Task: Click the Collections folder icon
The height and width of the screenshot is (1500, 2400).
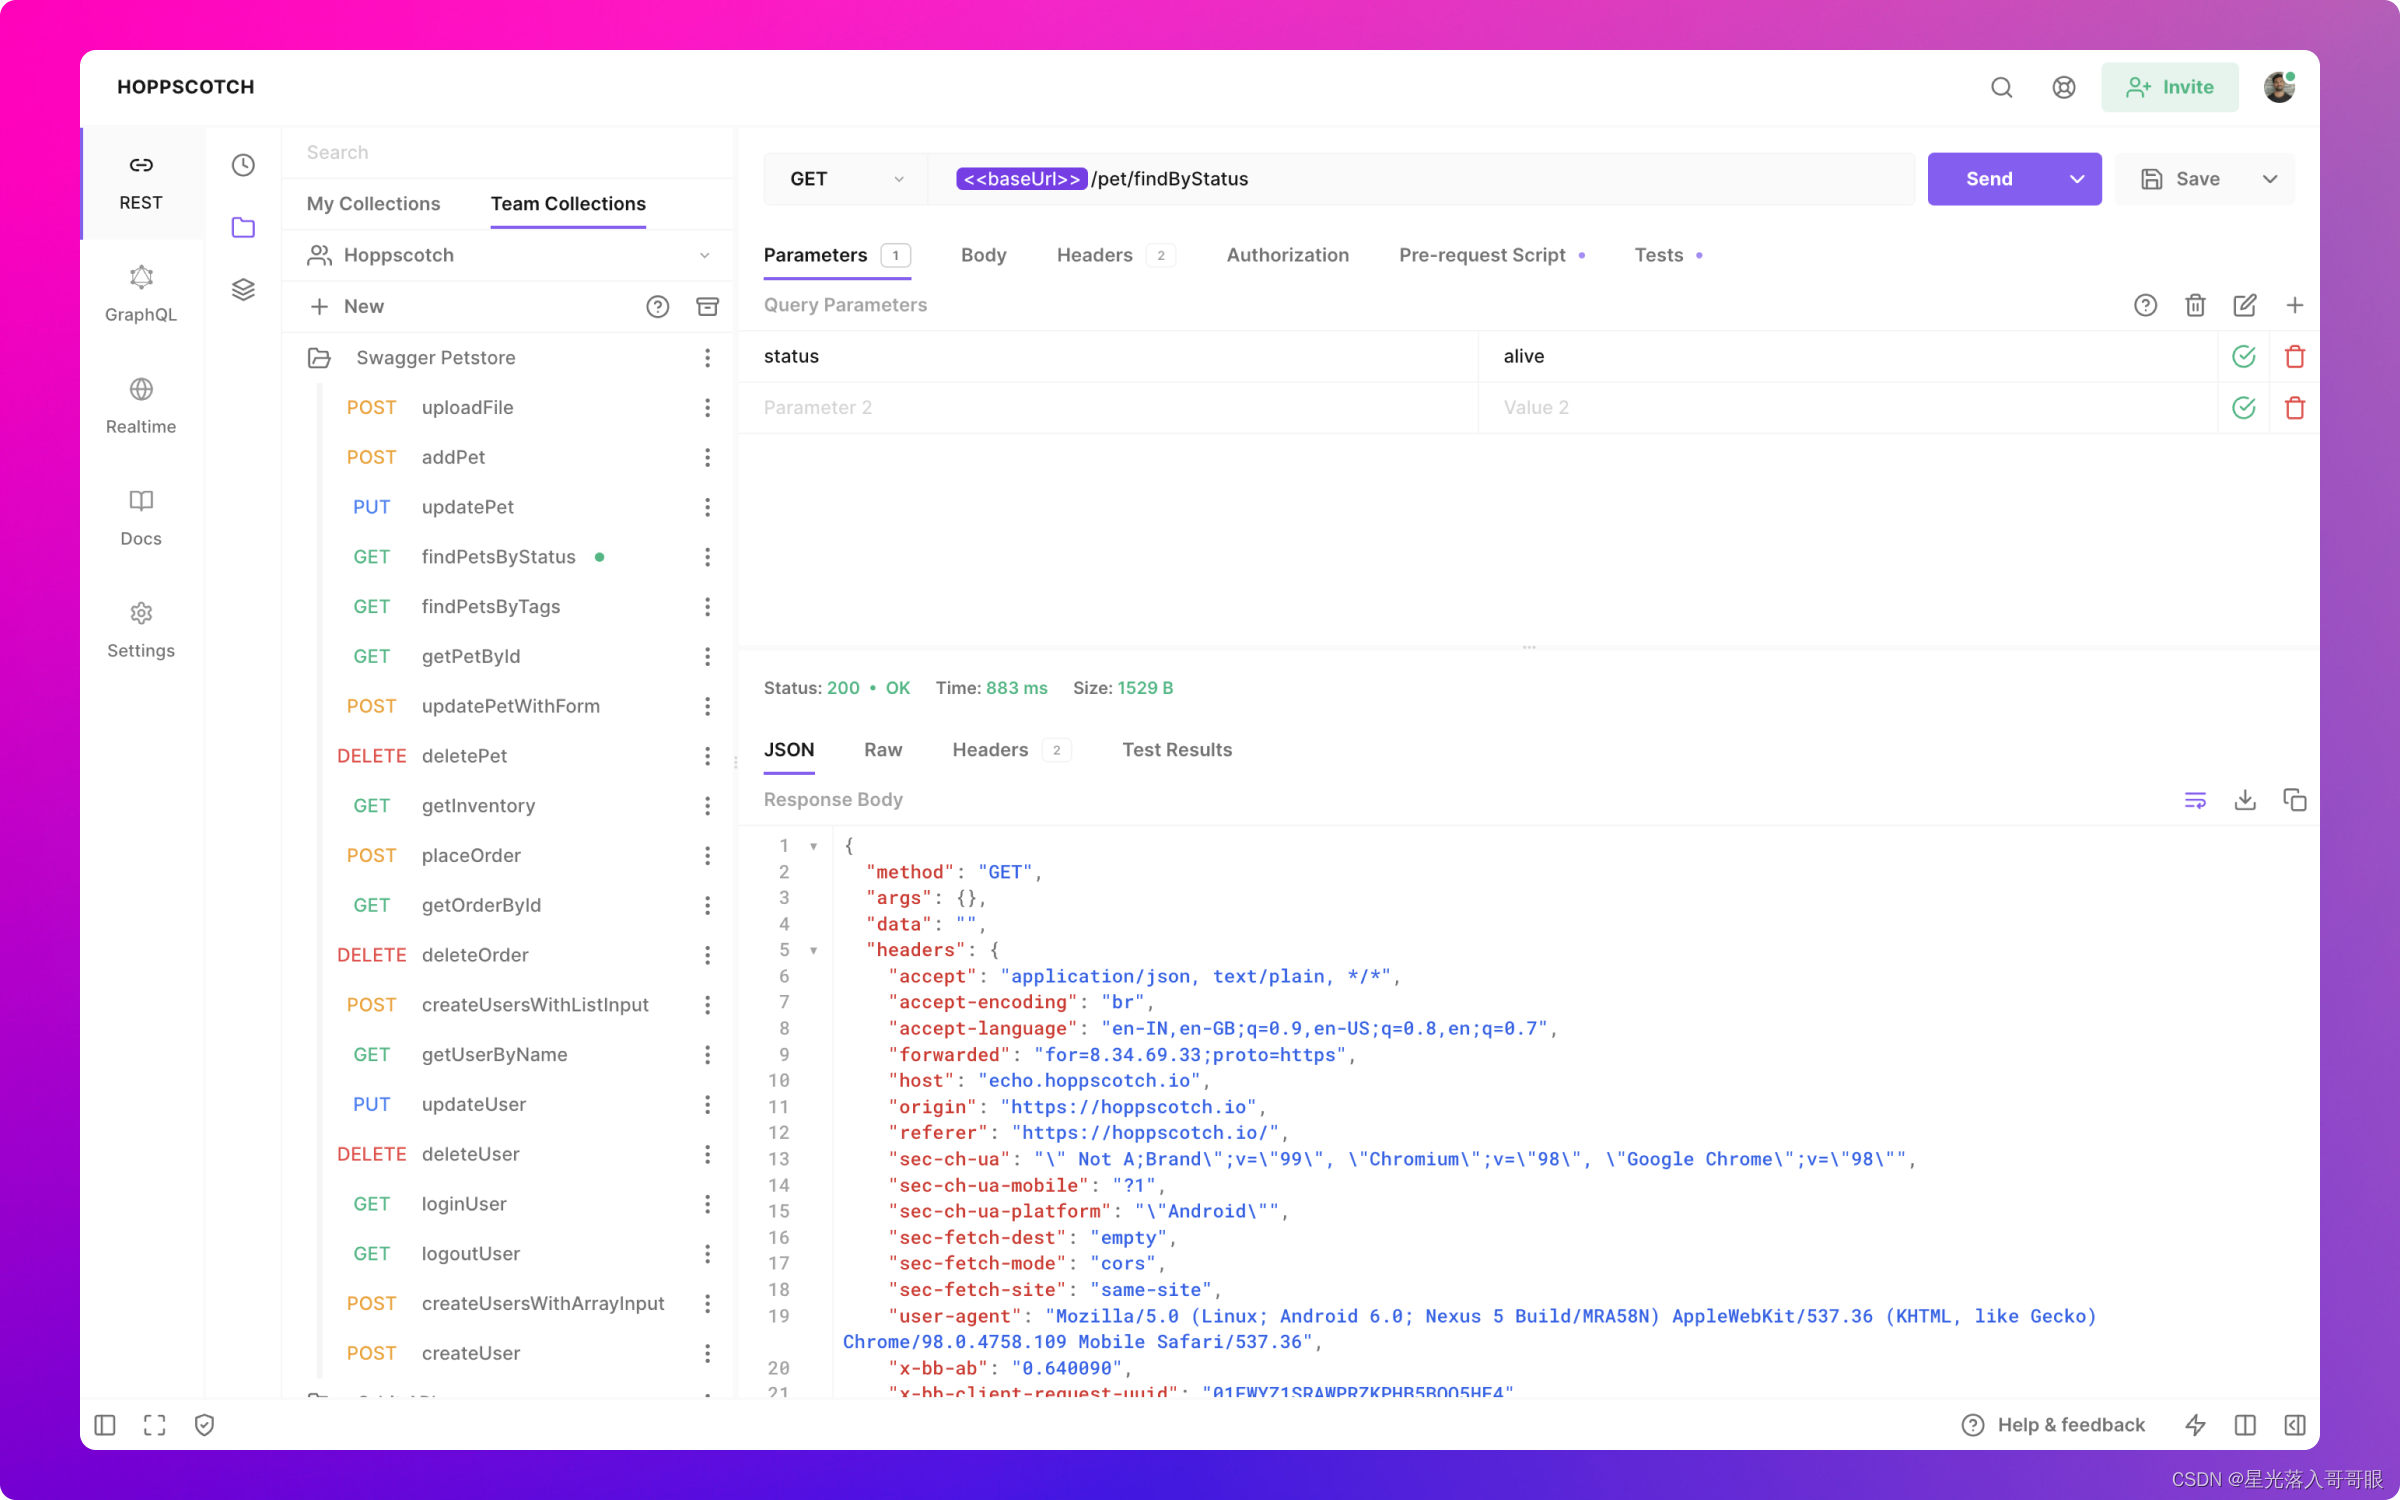Action: coord(242,228)
